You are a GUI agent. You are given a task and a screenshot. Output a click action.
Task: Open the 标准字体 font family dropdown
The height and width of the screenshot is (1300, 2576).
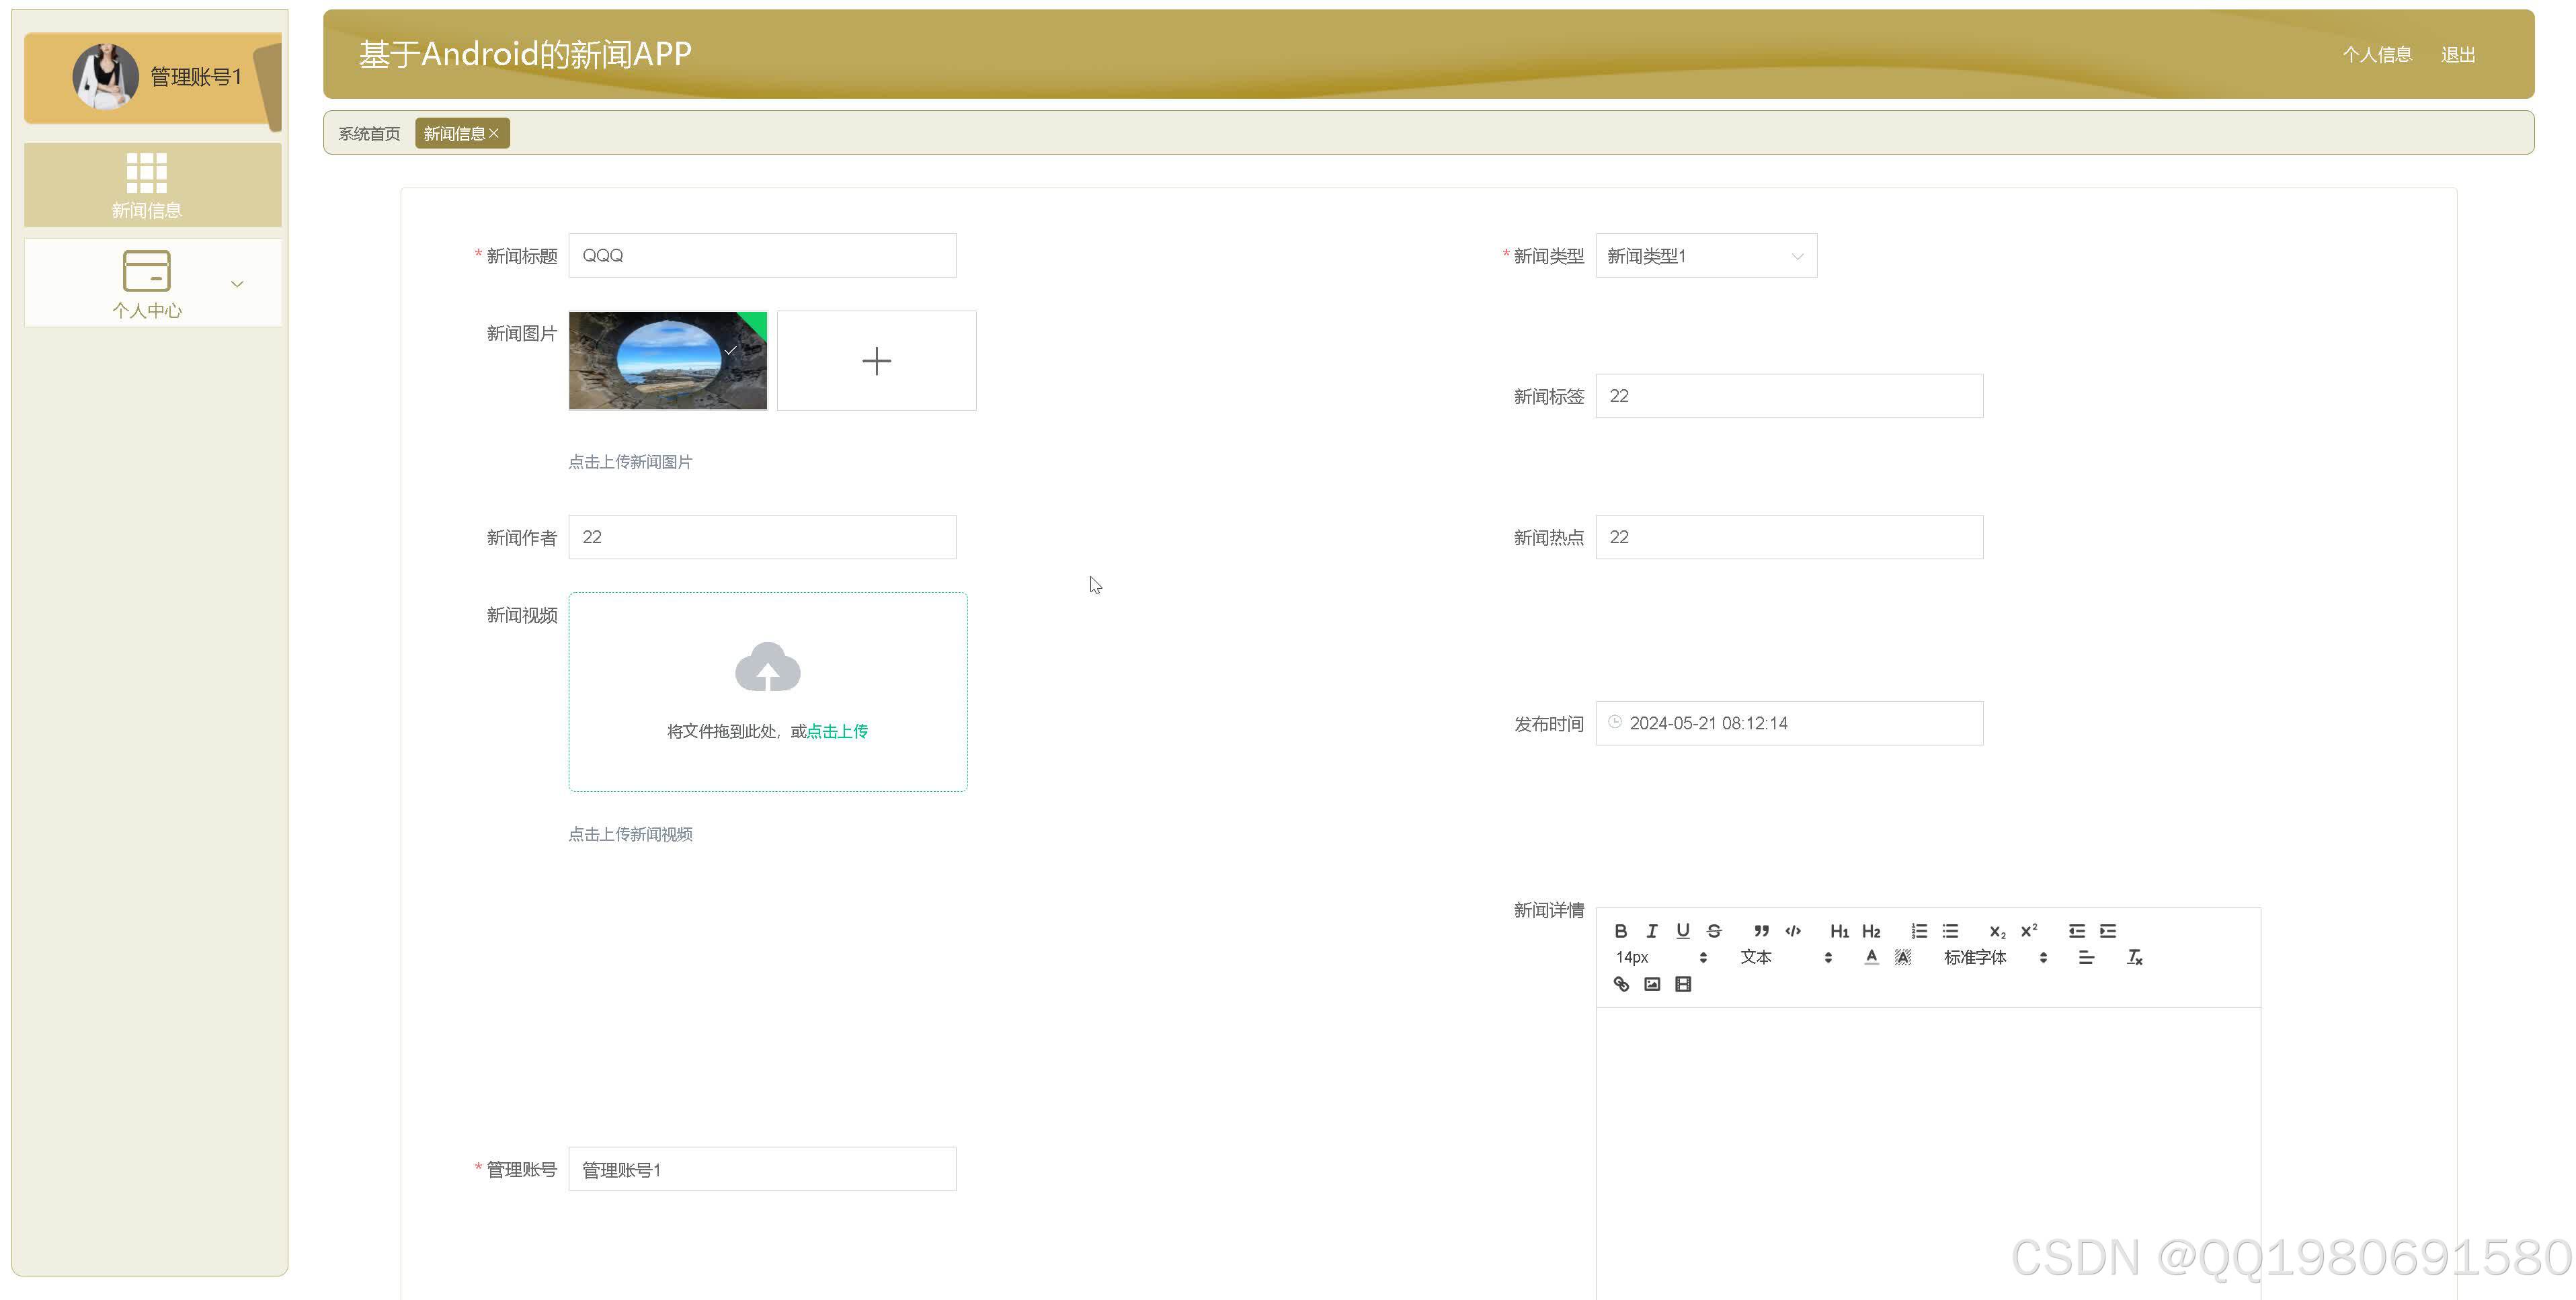click(x=1996, y=958)
